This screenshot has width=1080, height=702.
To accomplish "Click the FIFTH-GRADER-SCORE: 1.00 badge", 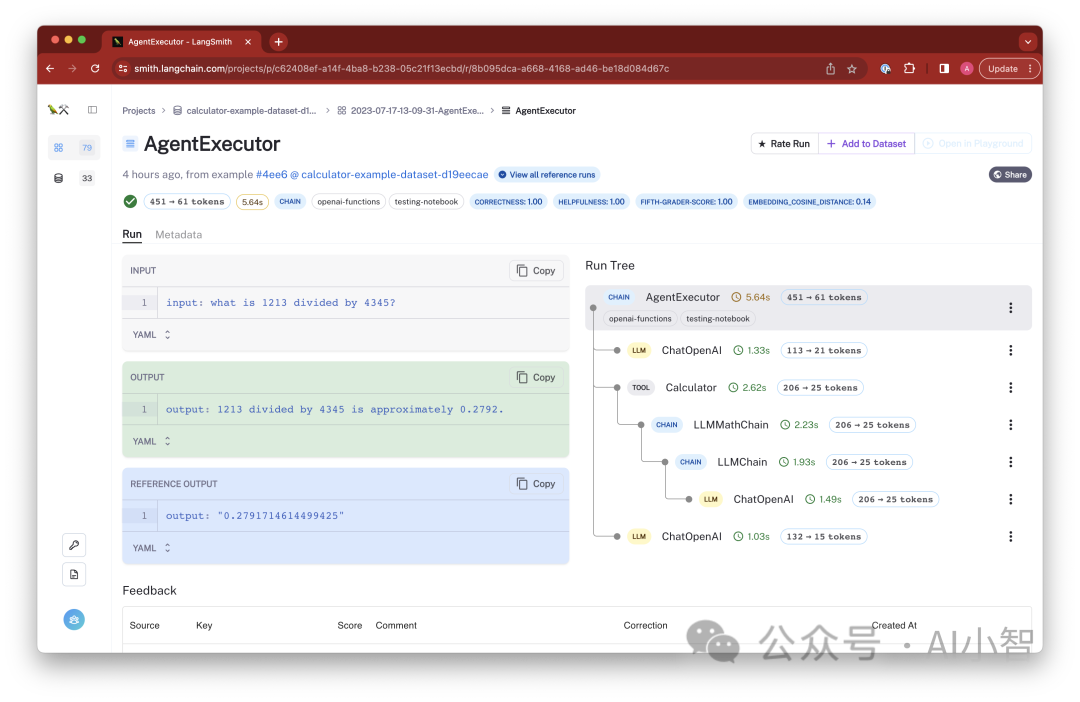I will point(686,202).
